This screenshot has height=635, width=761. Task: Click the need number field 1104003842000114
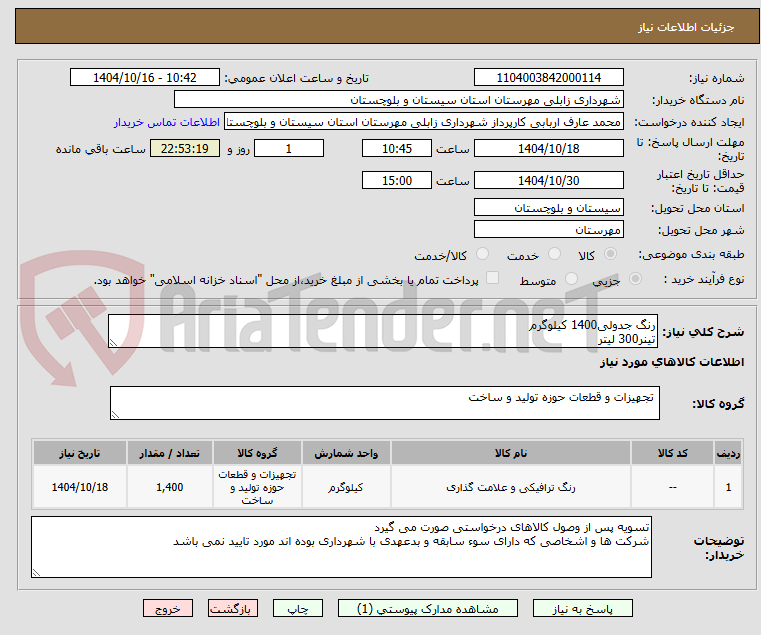(548, 78)
